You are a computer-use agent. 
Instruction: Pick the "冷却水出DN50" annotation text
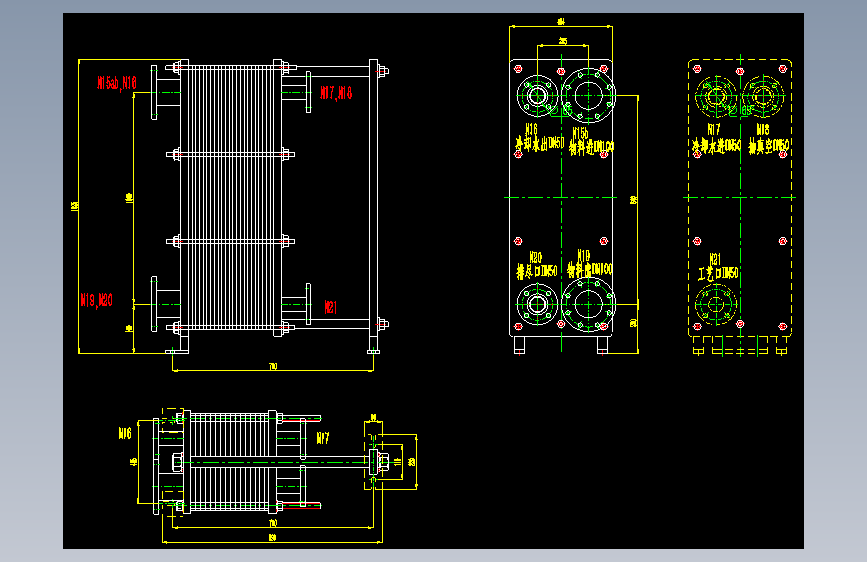click(x=540, y=143)
